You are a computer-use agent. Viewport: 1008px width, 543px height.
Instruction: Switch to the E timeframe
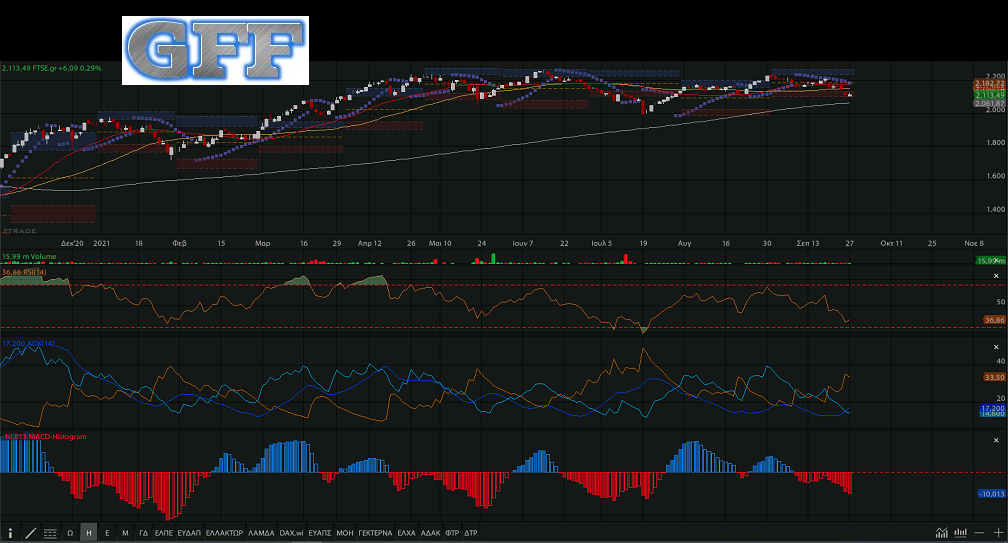[x=107, y=533]
